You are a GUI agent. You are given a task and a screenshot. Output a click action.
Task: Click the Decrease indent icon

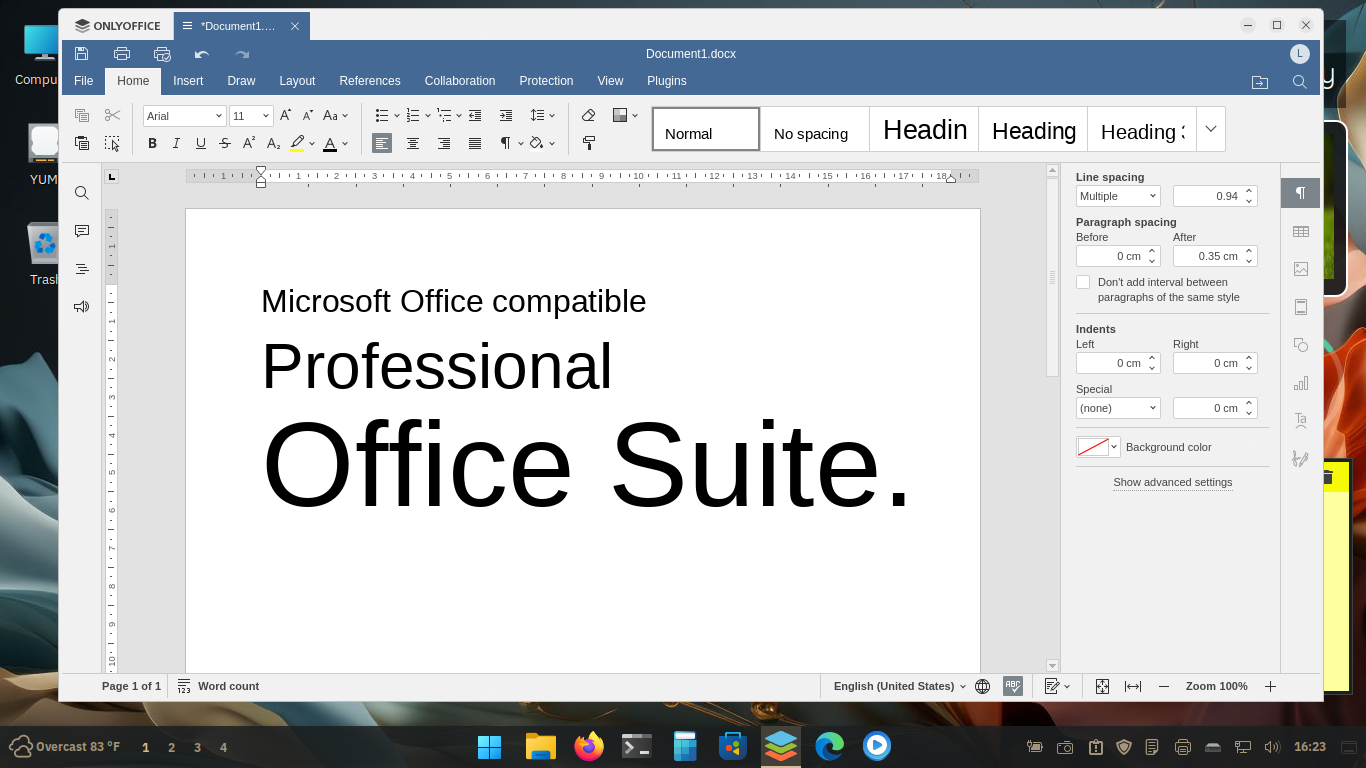[475, 116]
